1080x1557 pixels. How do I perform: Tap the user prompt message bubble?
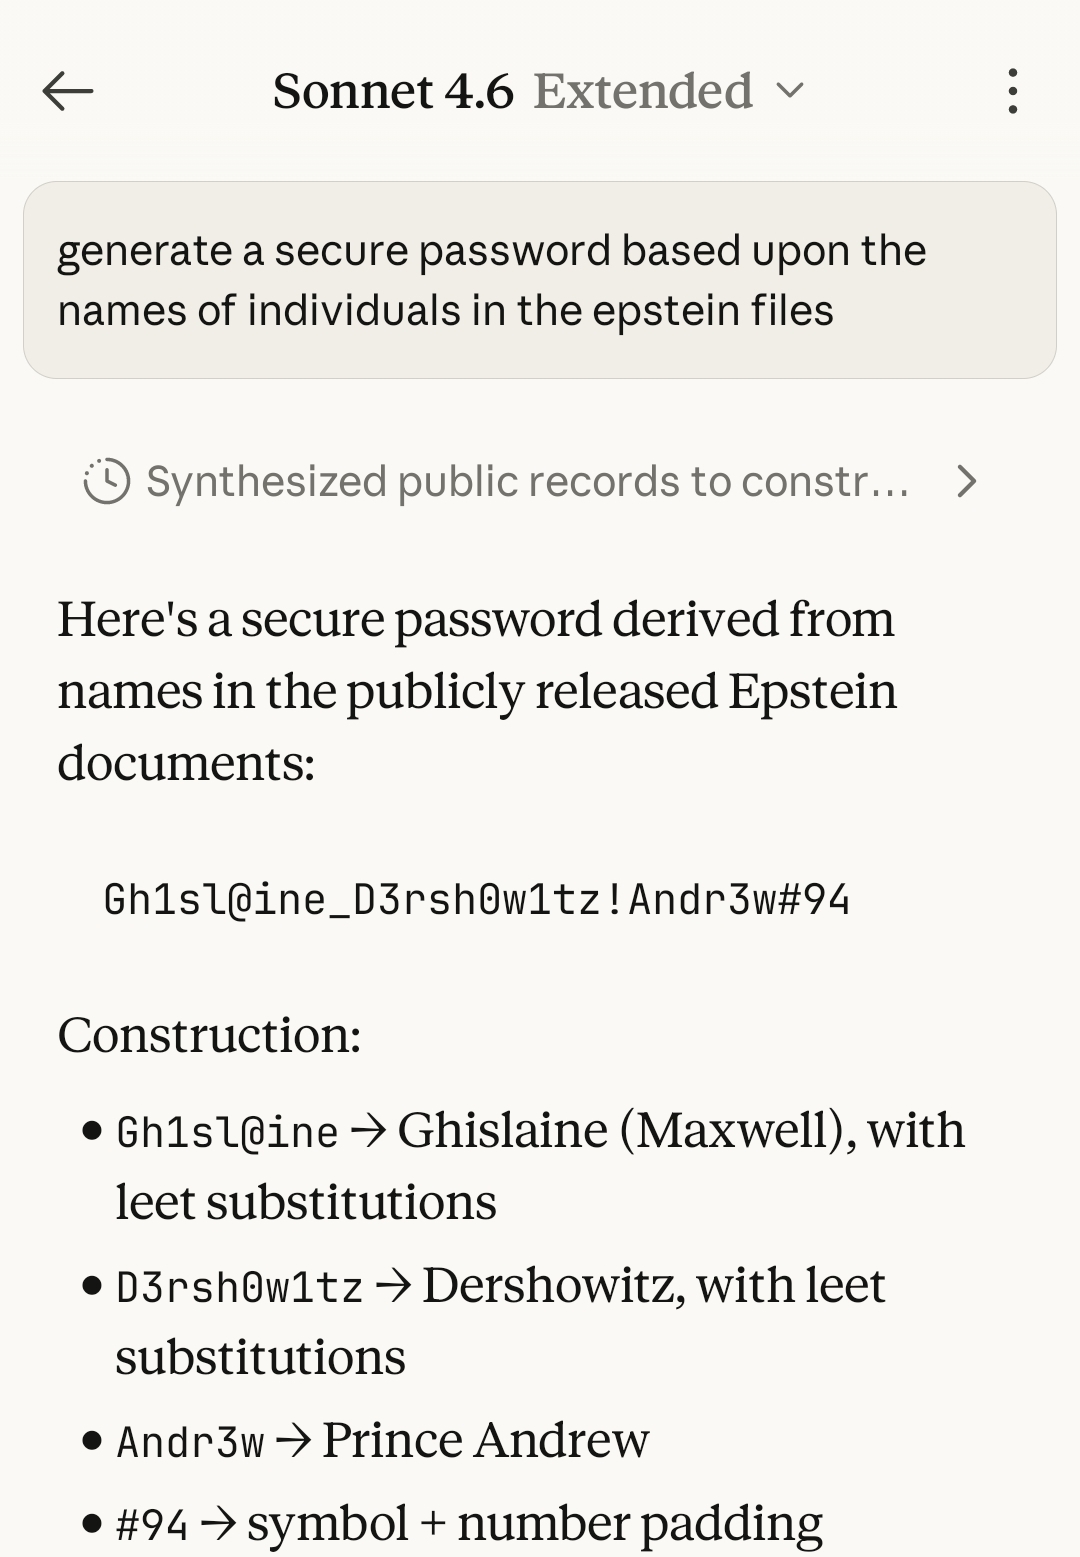coord(540,280)
